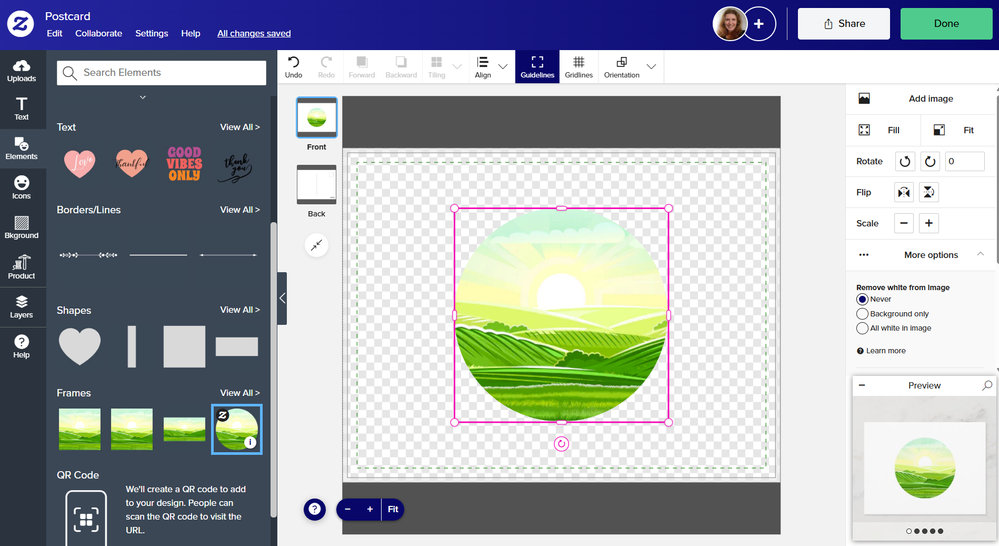Click the scale up plus icon
Screen dimensions: 999x546
tap(929, 223)
